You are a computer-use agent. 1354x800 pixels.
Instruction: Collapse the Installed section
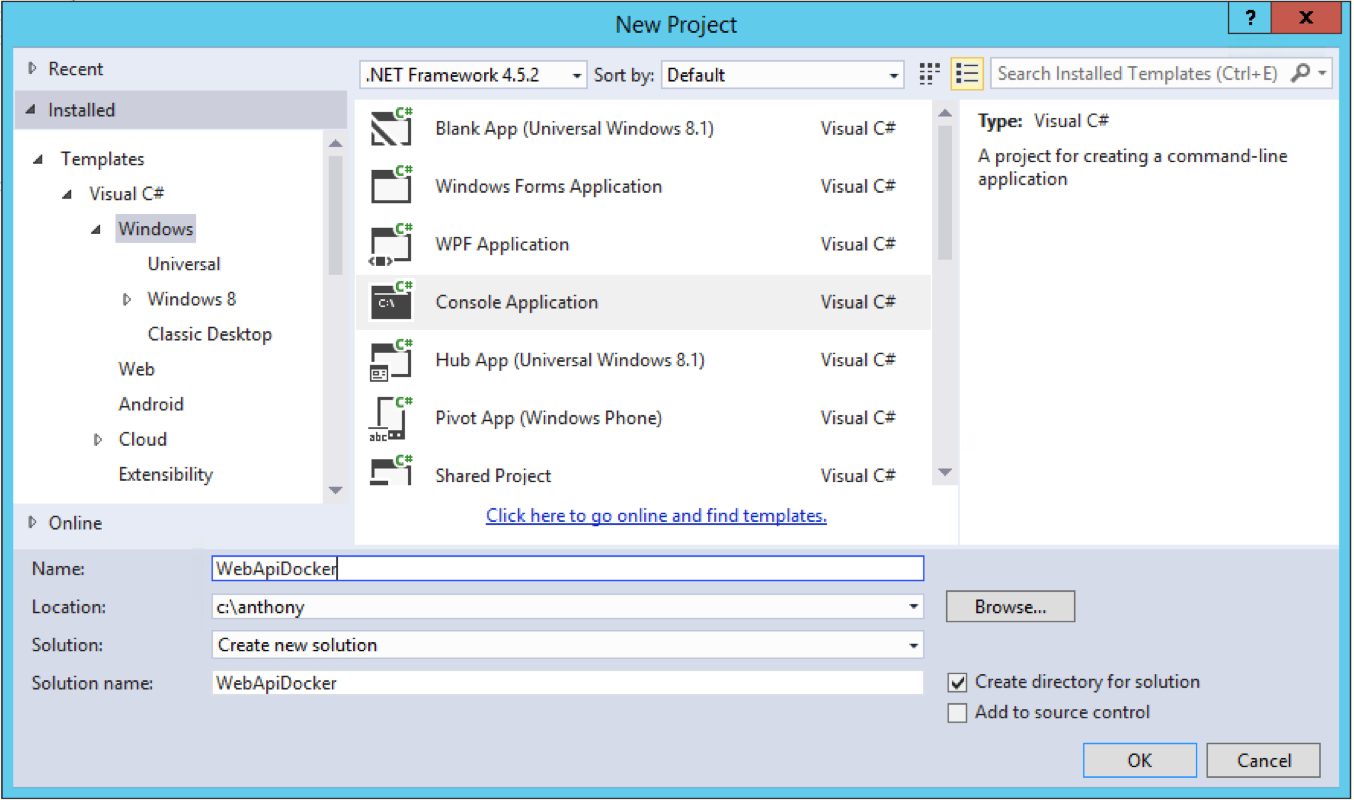coord(32,111)
